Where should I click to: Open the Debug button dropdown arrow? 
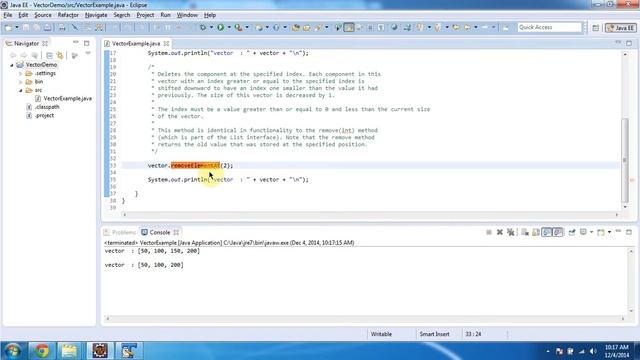coord(211,27)
